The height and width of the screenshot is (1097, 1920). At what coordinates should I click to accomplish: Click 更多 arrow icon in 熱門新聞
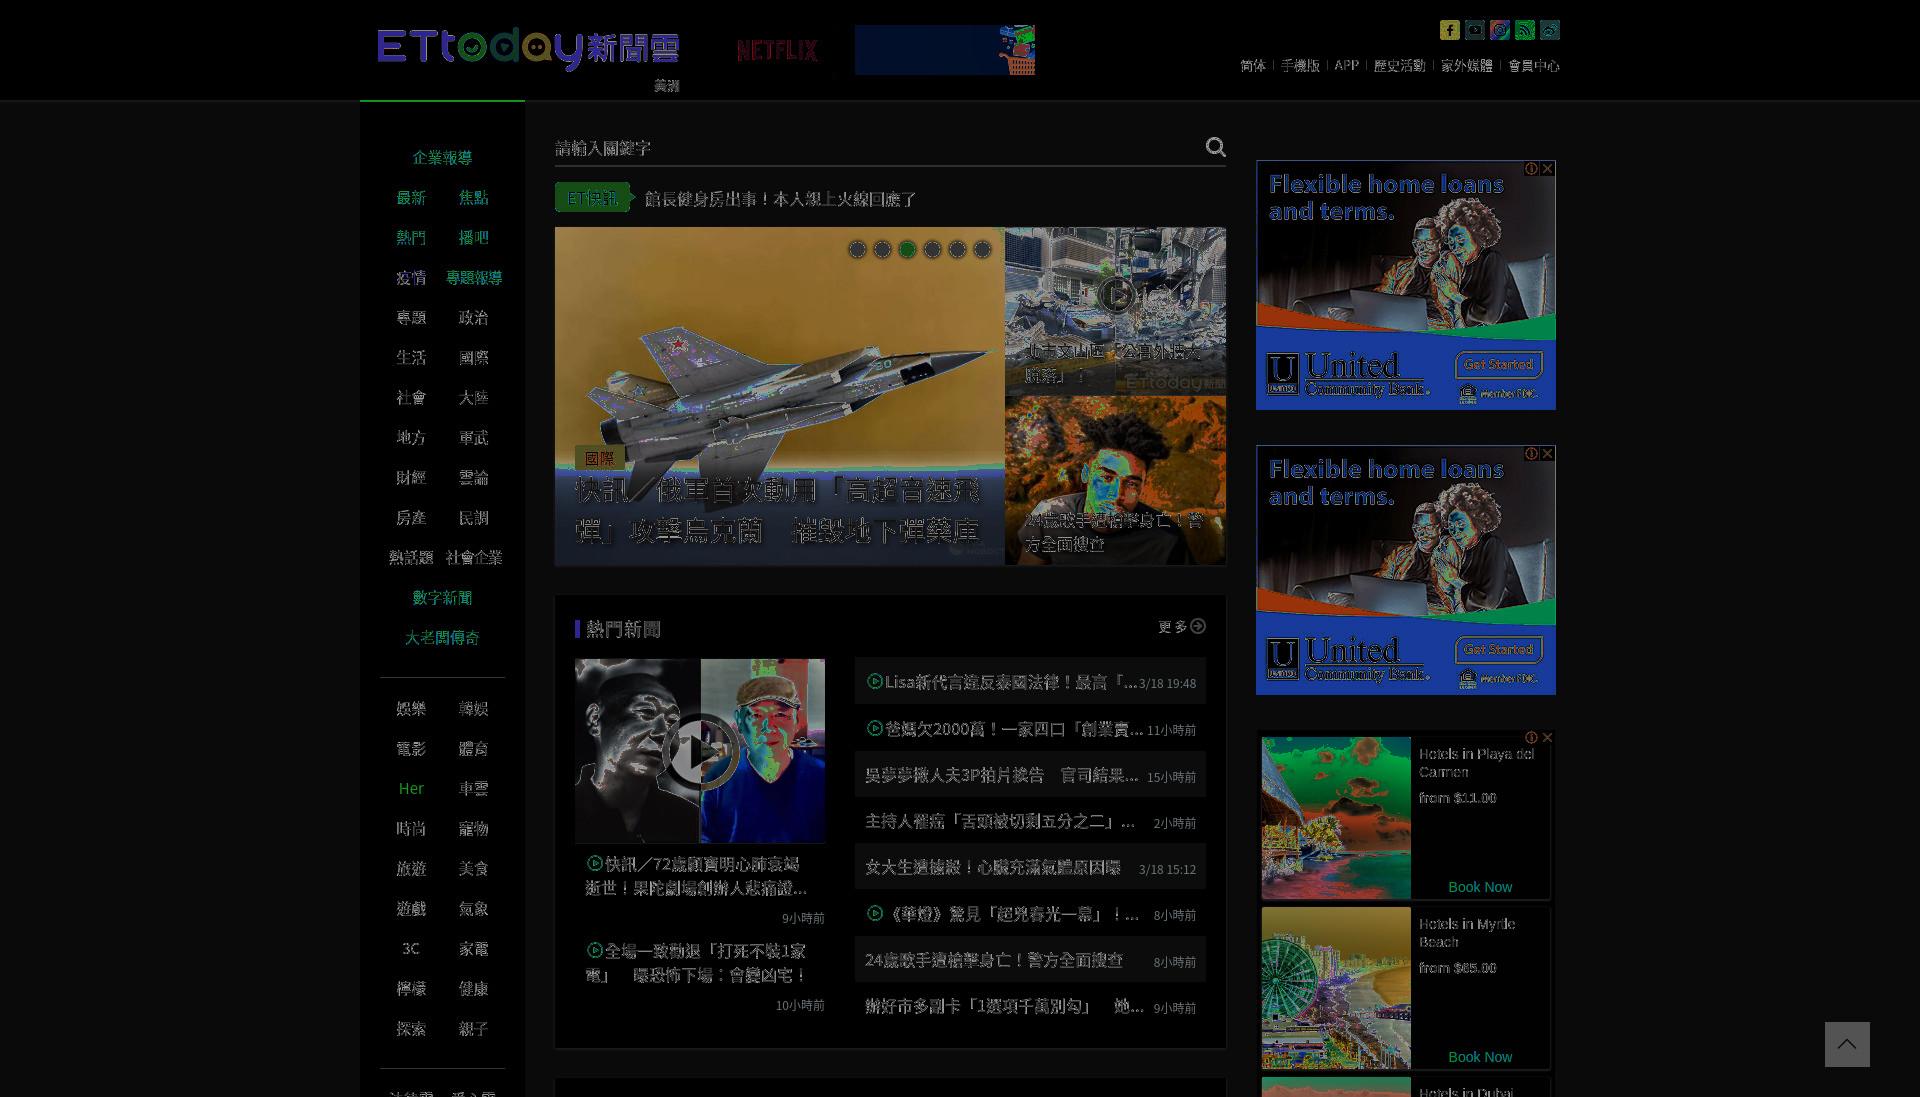coord(1198,626)
